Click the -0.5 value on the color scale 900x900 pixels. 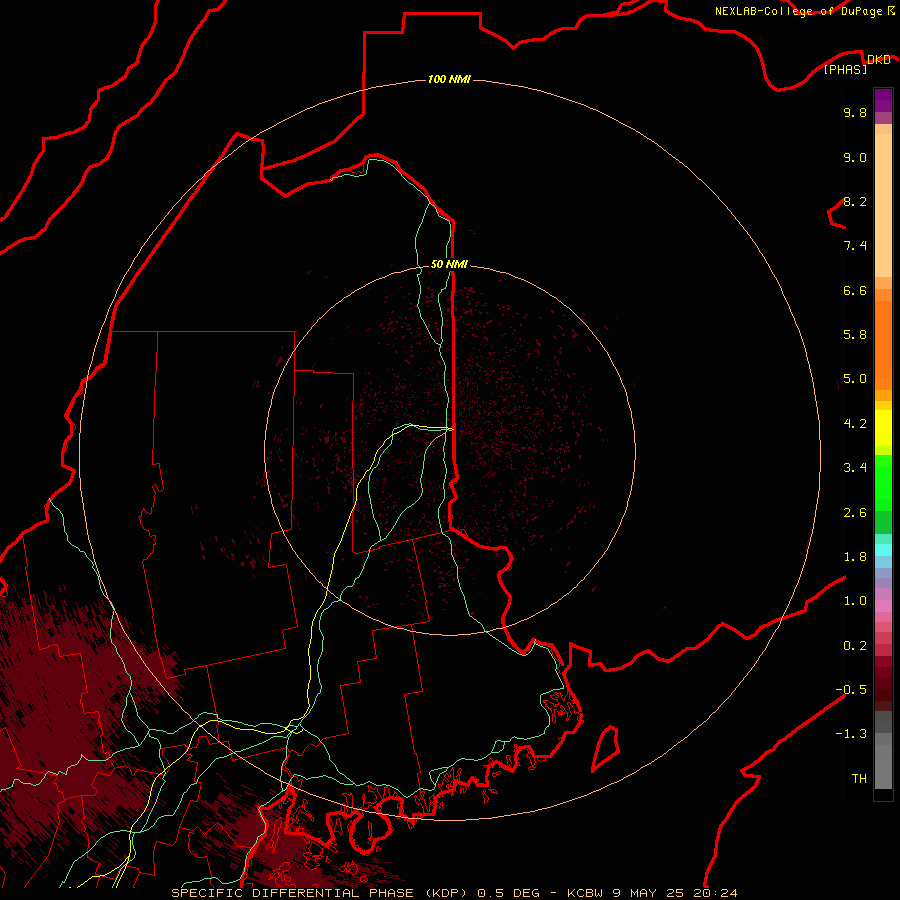[851, 690]
